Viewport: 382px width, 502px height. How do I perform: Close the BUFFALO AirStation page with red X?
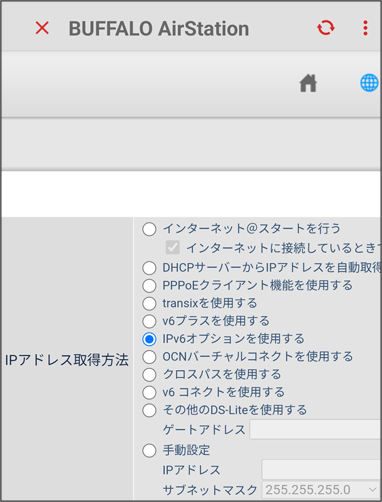42,28
